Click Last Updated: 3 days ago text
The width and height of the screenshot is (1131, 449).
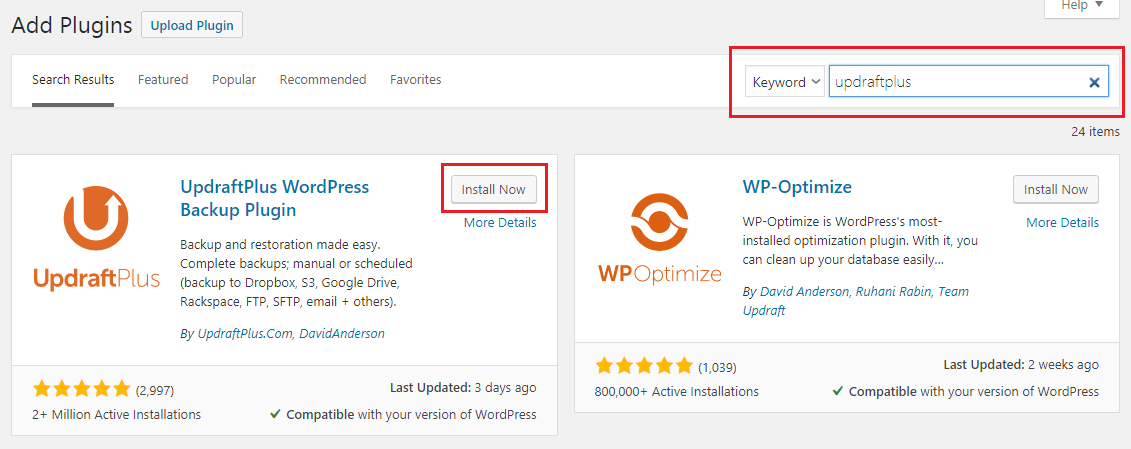coord(463,388)
